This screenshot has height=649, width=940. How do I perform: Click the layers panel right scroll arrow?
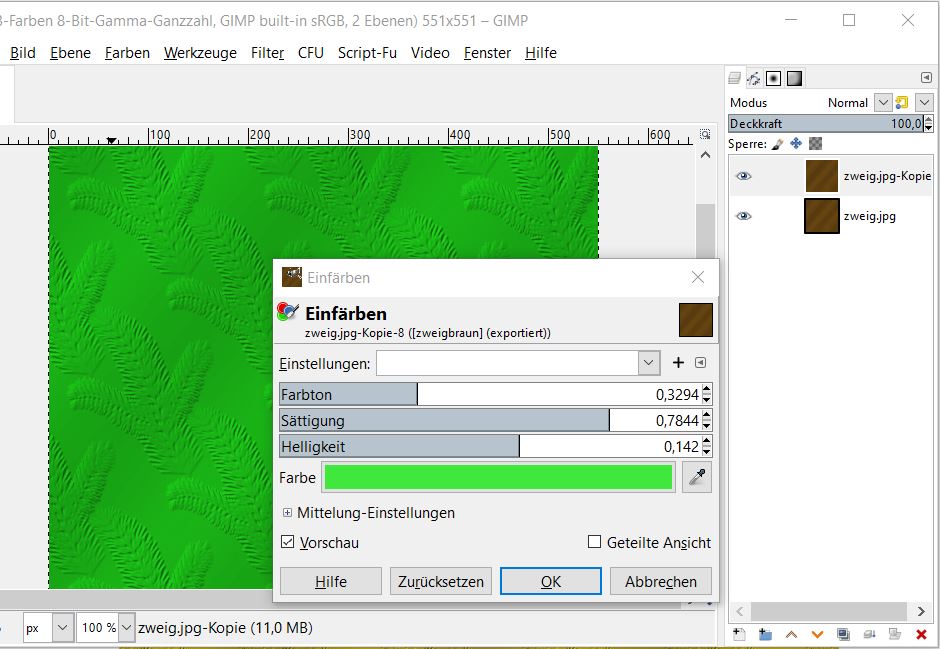tap(921, 611)
